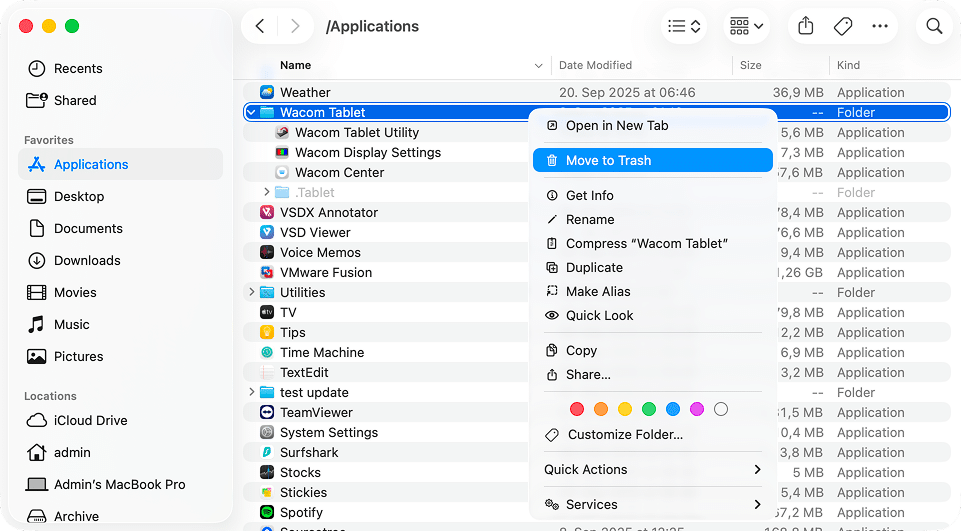Apply the gray tag color
Screen dimensions: 961x531
pos(721,409)
